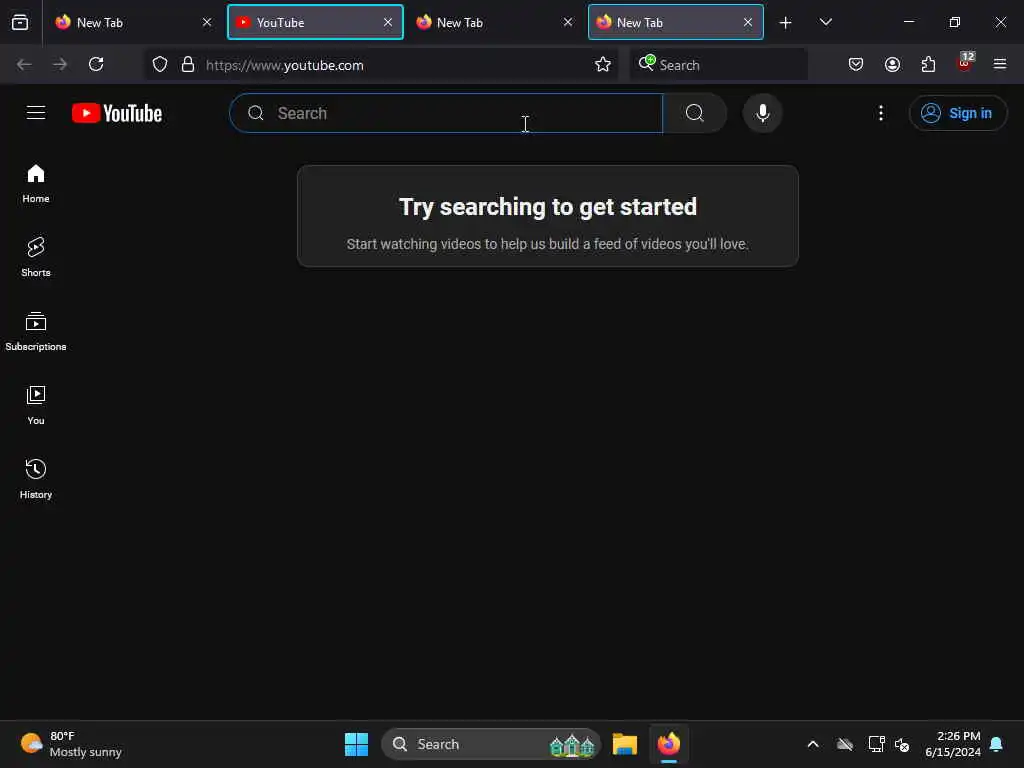Open the YouTube hamburger guide menu

pos(36,113)
